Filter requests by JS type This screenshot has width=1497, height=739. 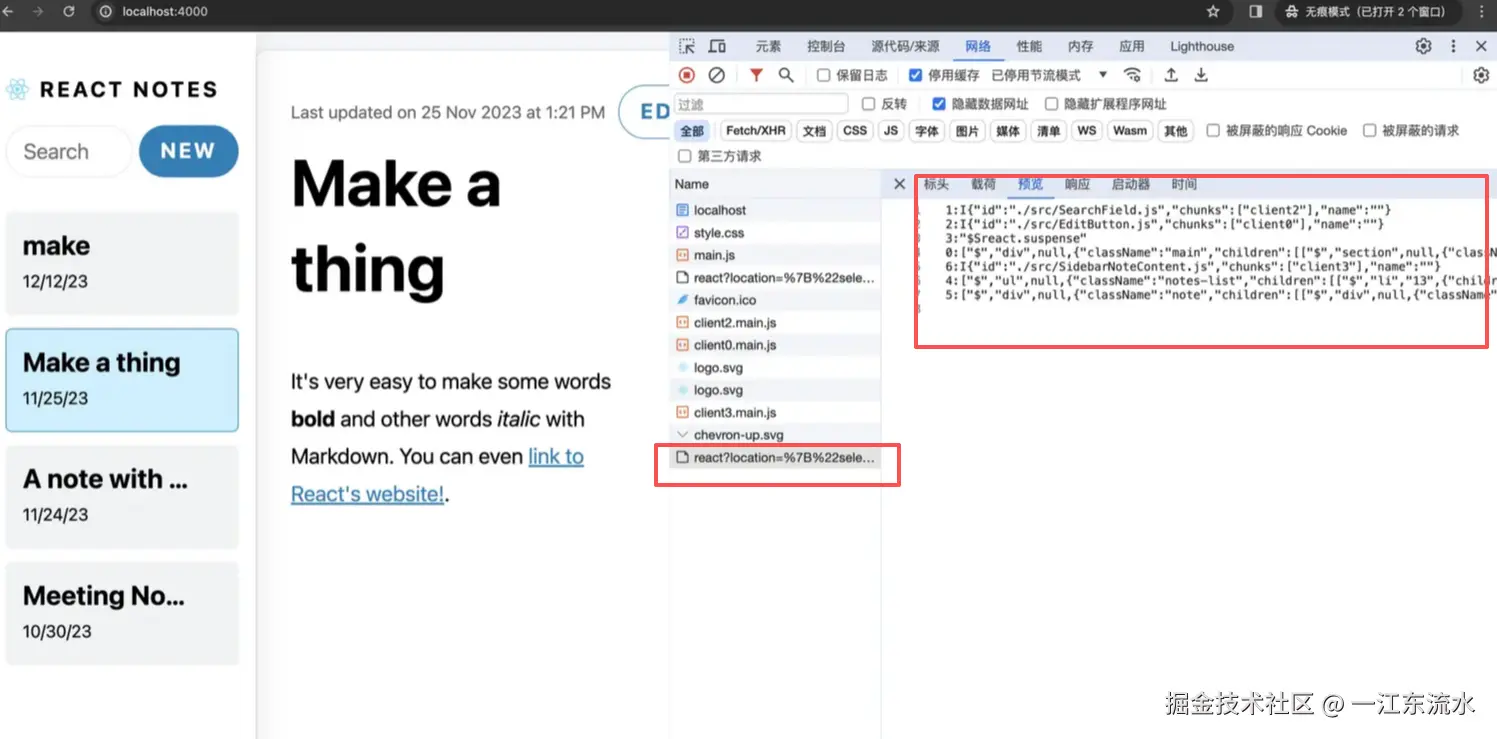pyautogui.click(x=891, y=131)
